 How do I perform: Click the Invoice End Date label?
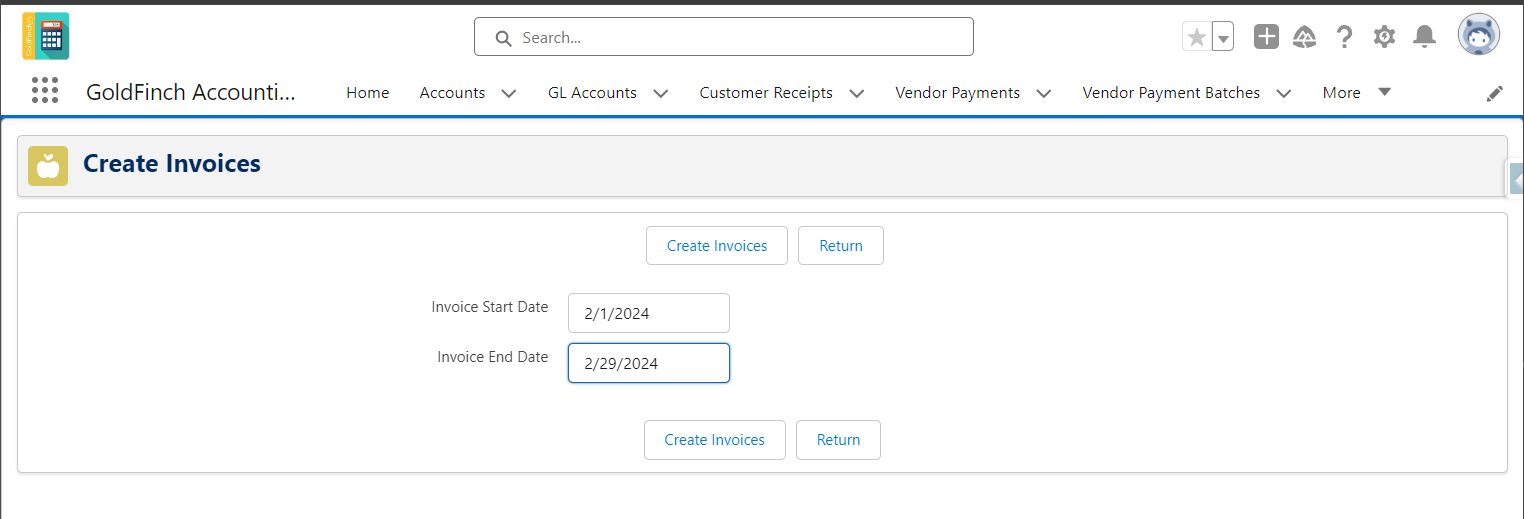pyautogui.click(x=493, y=357)
